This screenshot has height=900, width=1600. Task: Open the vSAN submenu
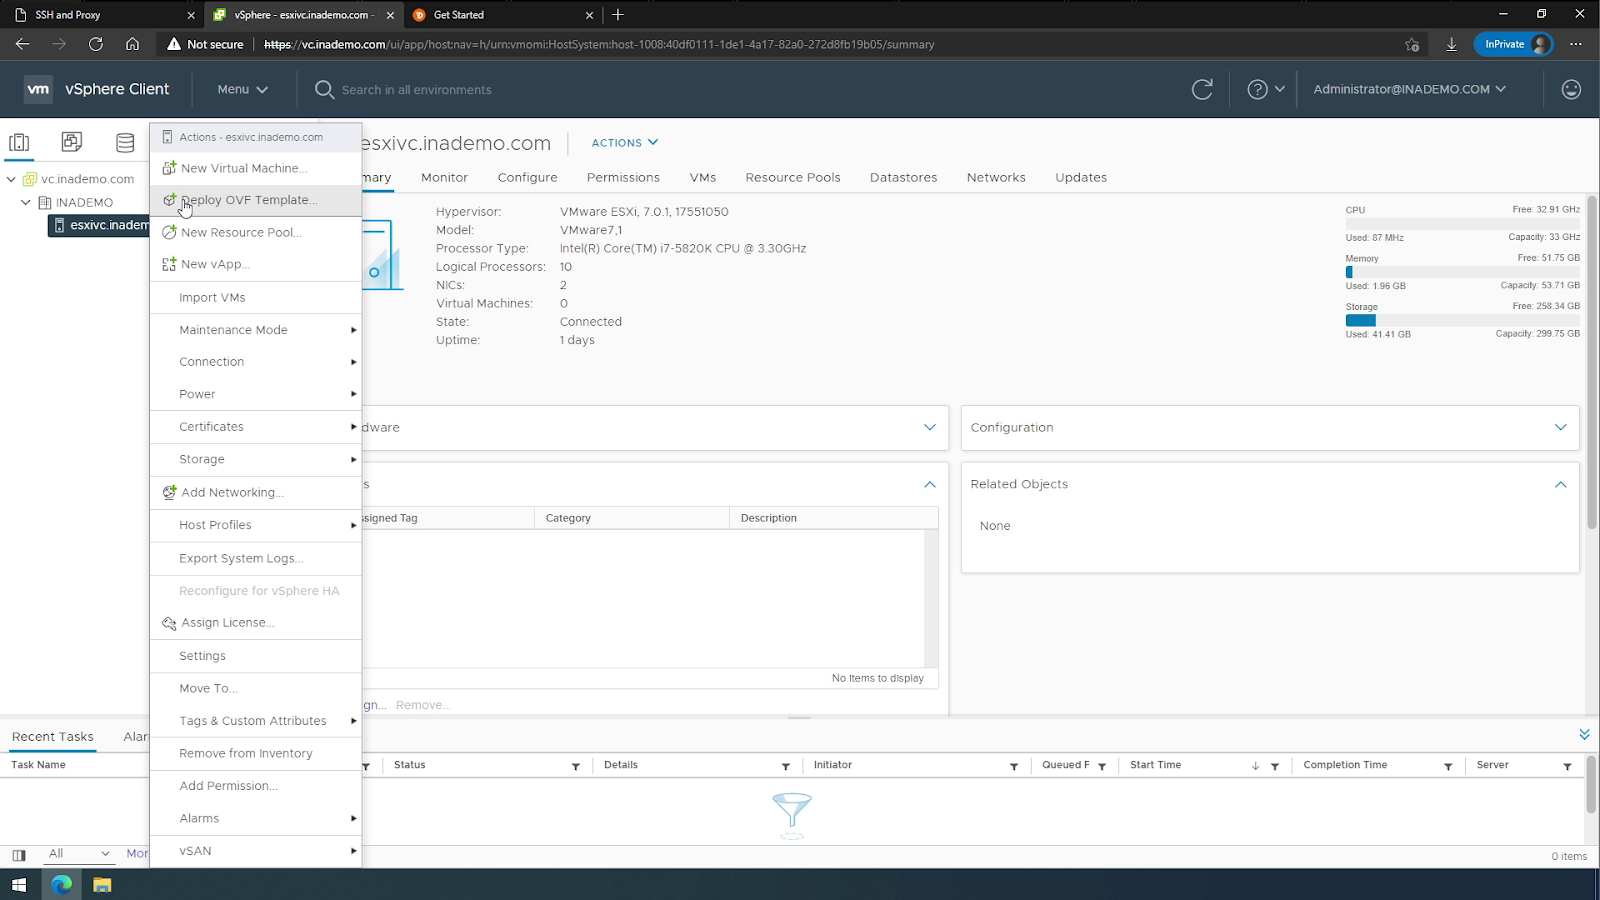(256, 851)
